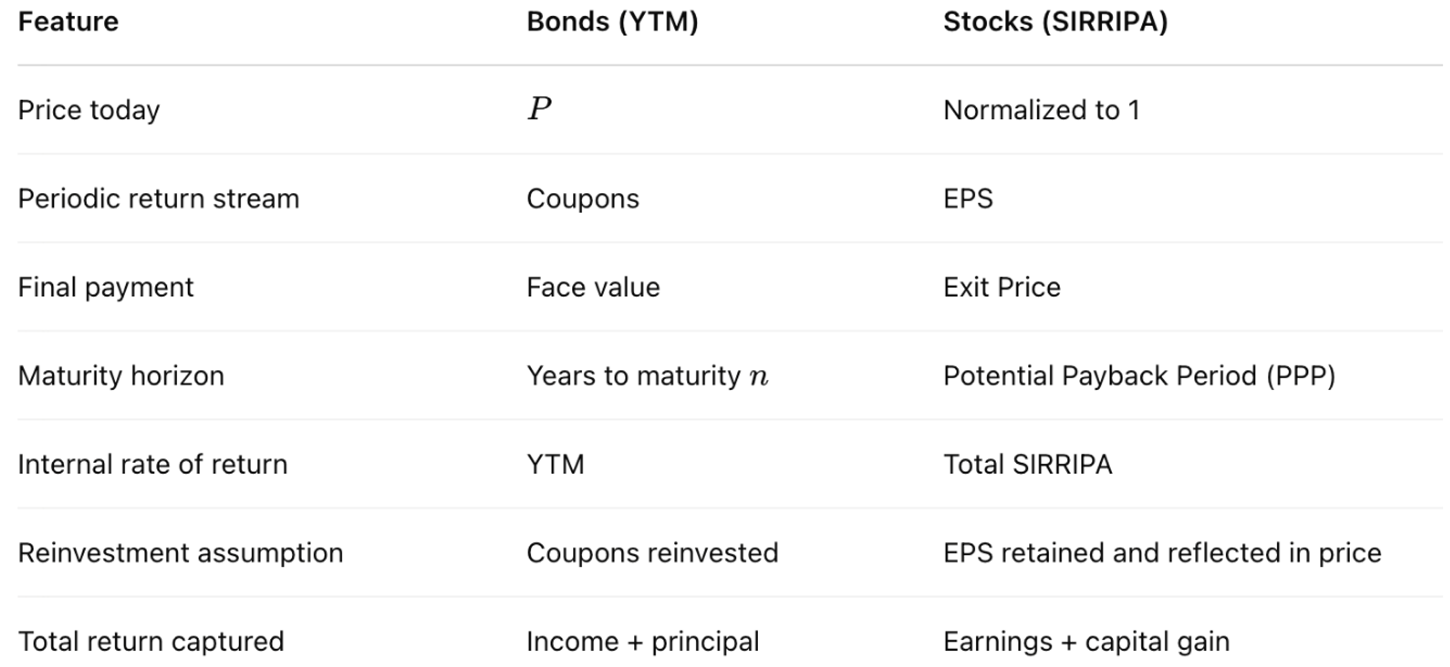Select the Normalized to 1 cell

pyautogui.click(x=1041, y=110)
